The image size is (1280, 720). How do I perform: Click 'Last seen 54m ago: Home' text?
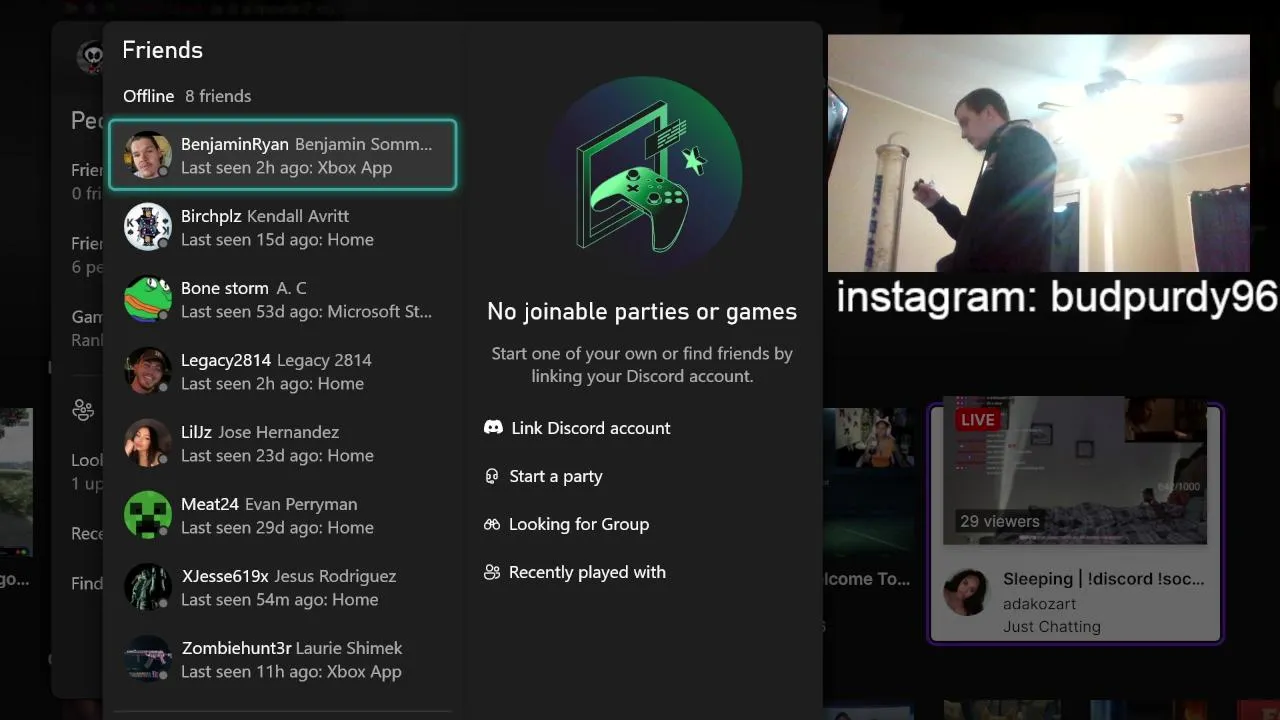(x=279, y=600)
